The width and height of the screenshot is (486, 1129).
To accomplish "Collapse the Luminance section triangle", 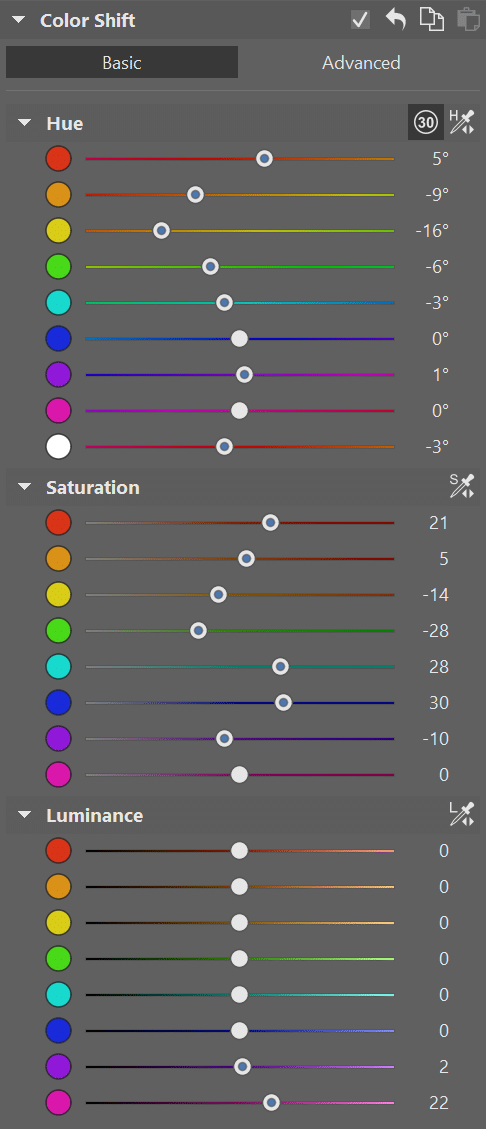I will (25, 815).
